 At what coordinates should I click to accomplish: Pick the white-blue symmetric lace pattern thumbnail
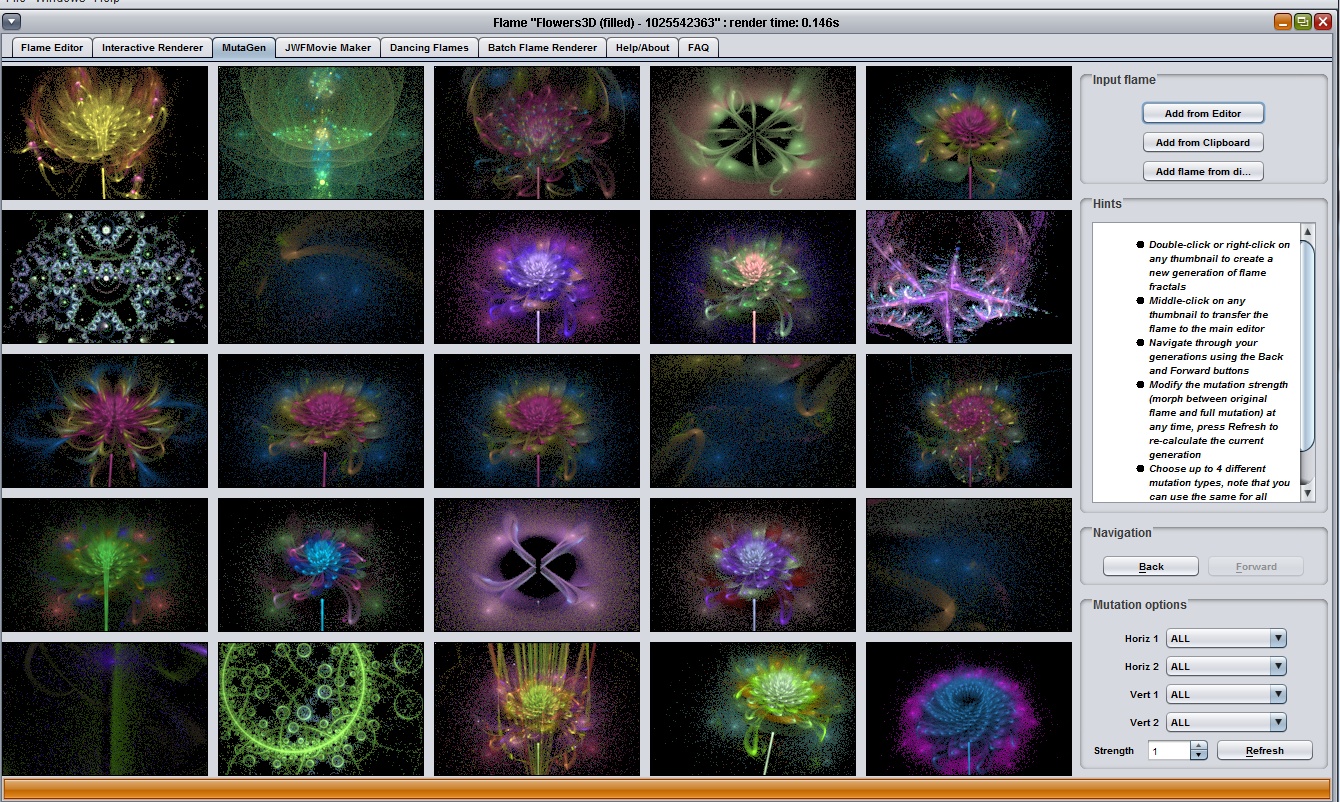[105, 277]
